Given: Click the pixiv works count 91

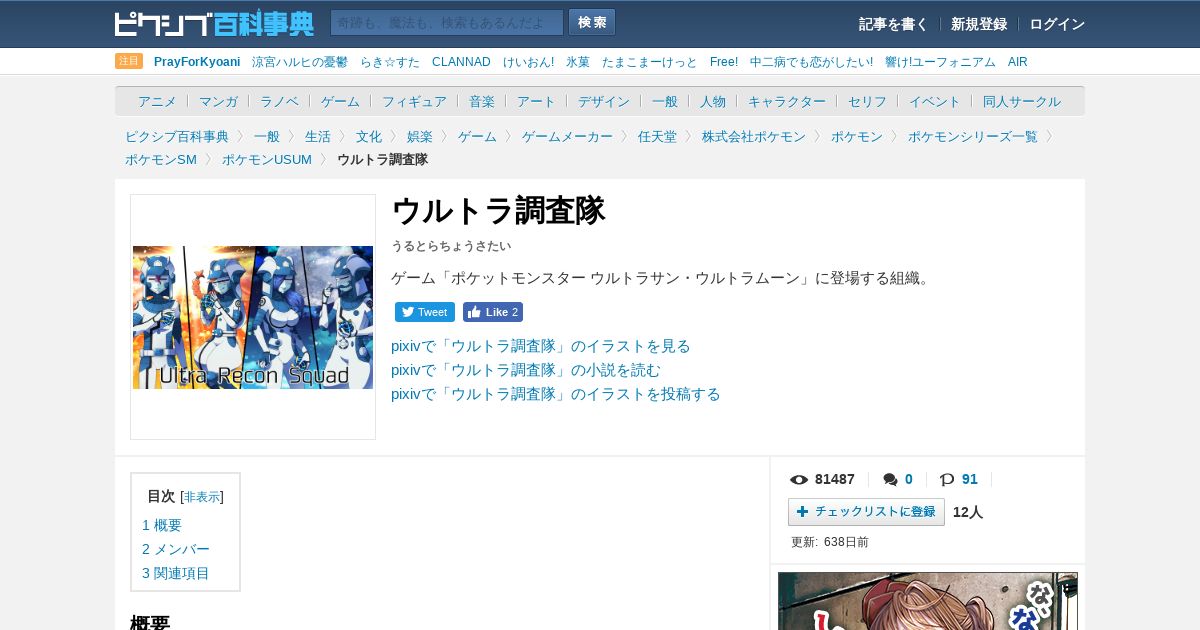Looking at the screenshot, I should tap(970, 480).
